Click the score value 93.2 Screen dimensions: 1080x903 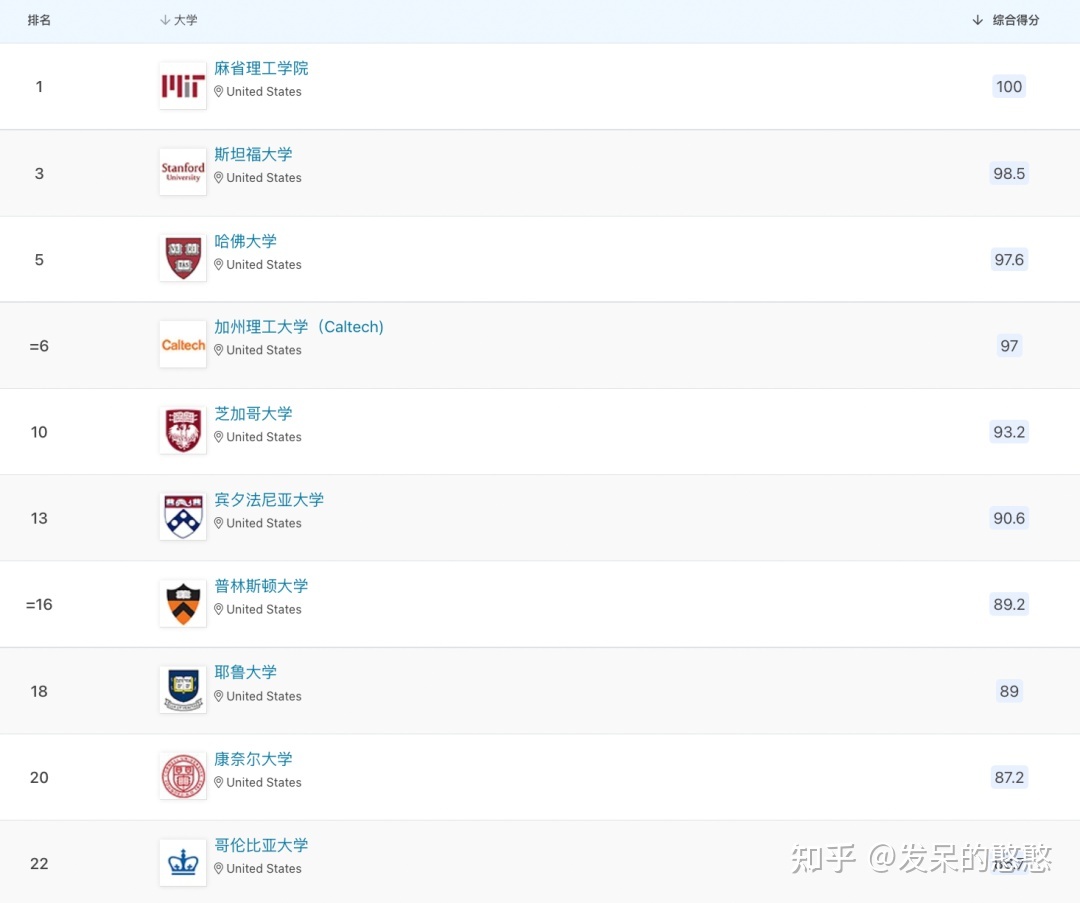[x=1008, y=432]
